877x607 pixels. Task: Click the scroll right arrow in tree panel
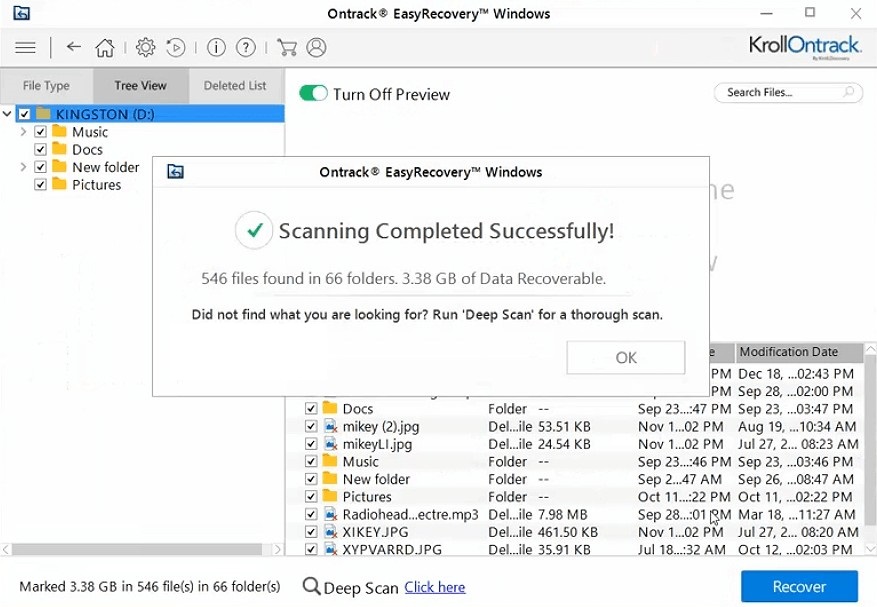point(277,549)
